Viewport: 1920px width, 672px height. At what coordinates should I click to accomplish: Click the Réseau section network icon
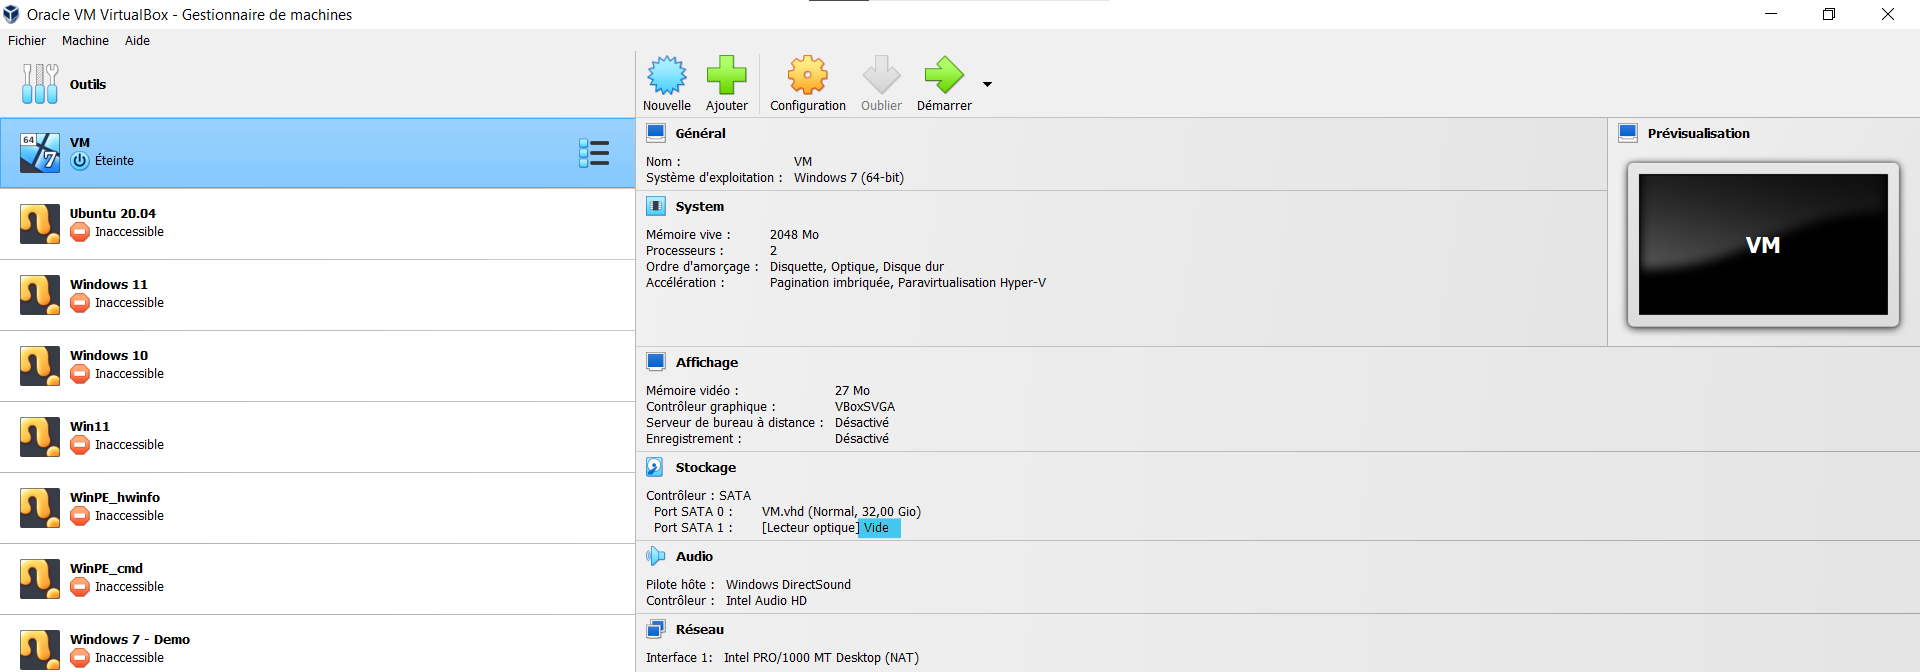655,629
